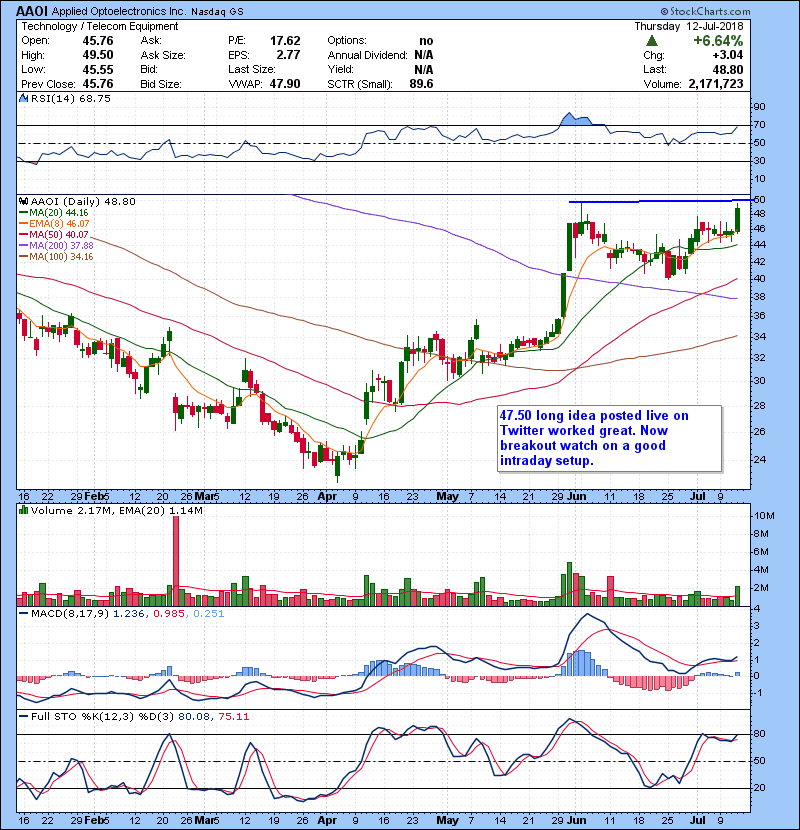Select the AAOI ticker symbol in the header
The image size is (800, 830).
coord(32,11)
